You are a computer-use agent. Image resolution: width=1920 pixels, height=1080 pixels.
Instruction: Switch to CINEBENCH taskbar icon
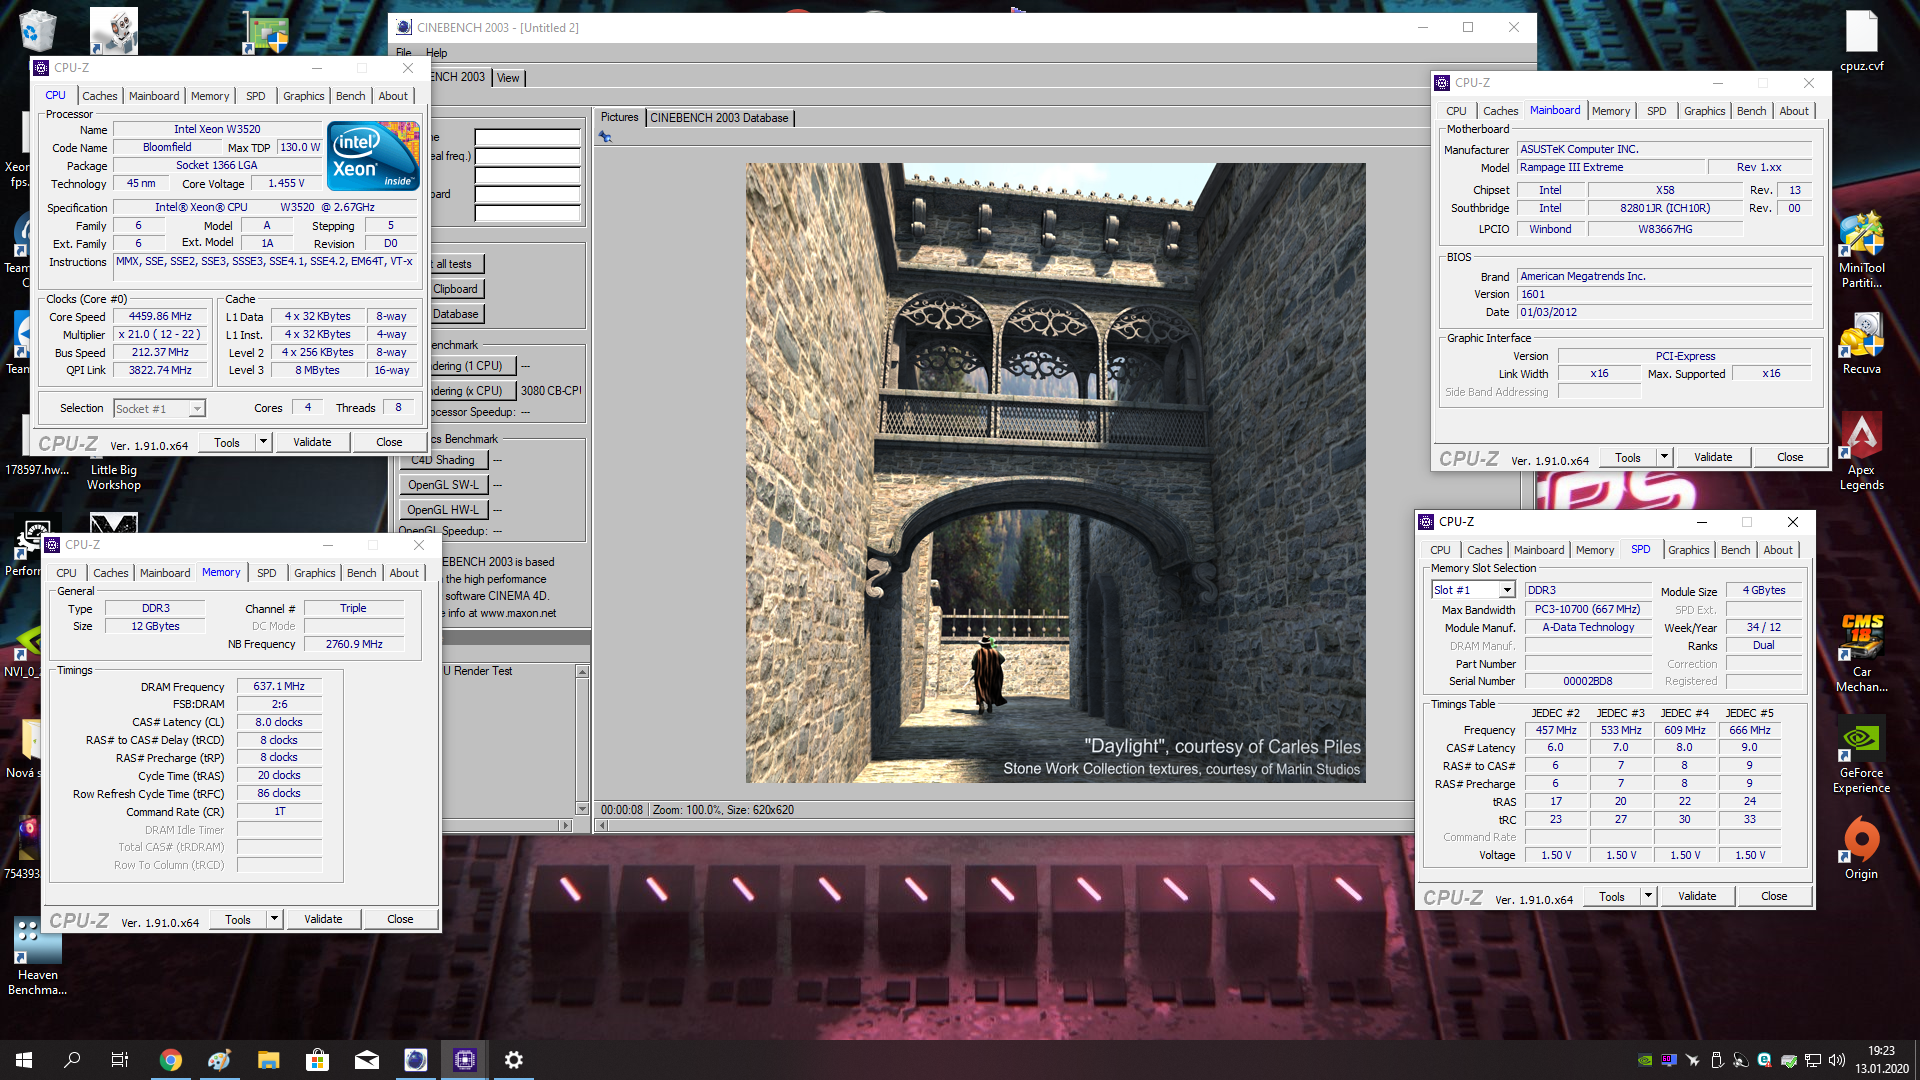(x=415, y=1060)
